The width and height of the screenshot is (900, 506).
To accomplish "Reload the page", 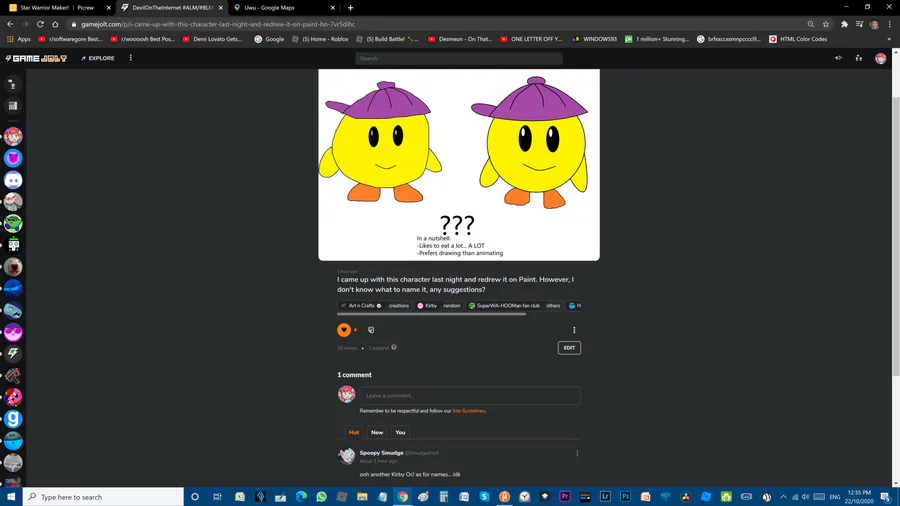I will pos(40,24).
